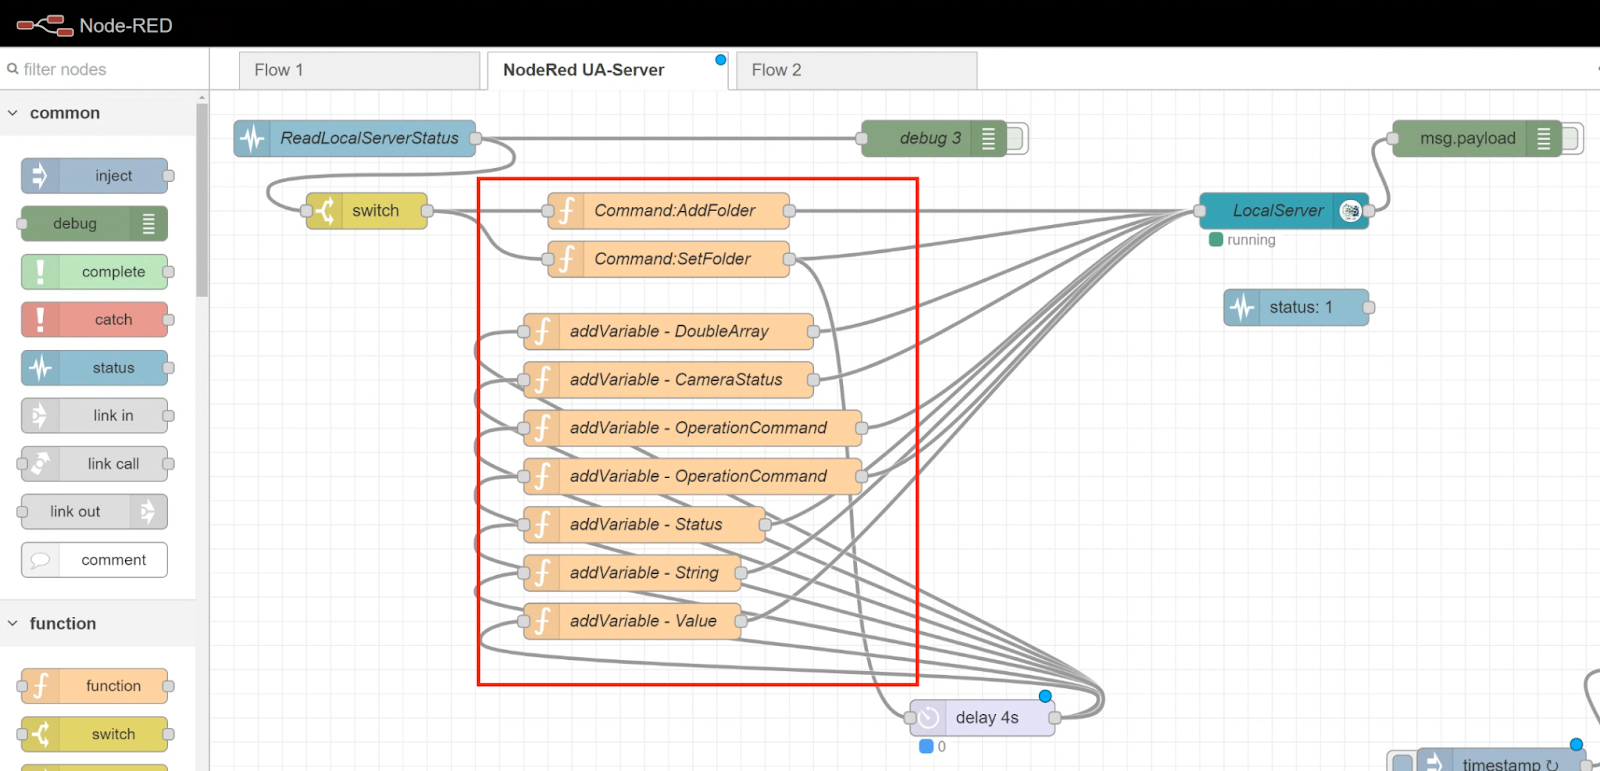Select the addVariable - DoubleArray node

[669, 331]
